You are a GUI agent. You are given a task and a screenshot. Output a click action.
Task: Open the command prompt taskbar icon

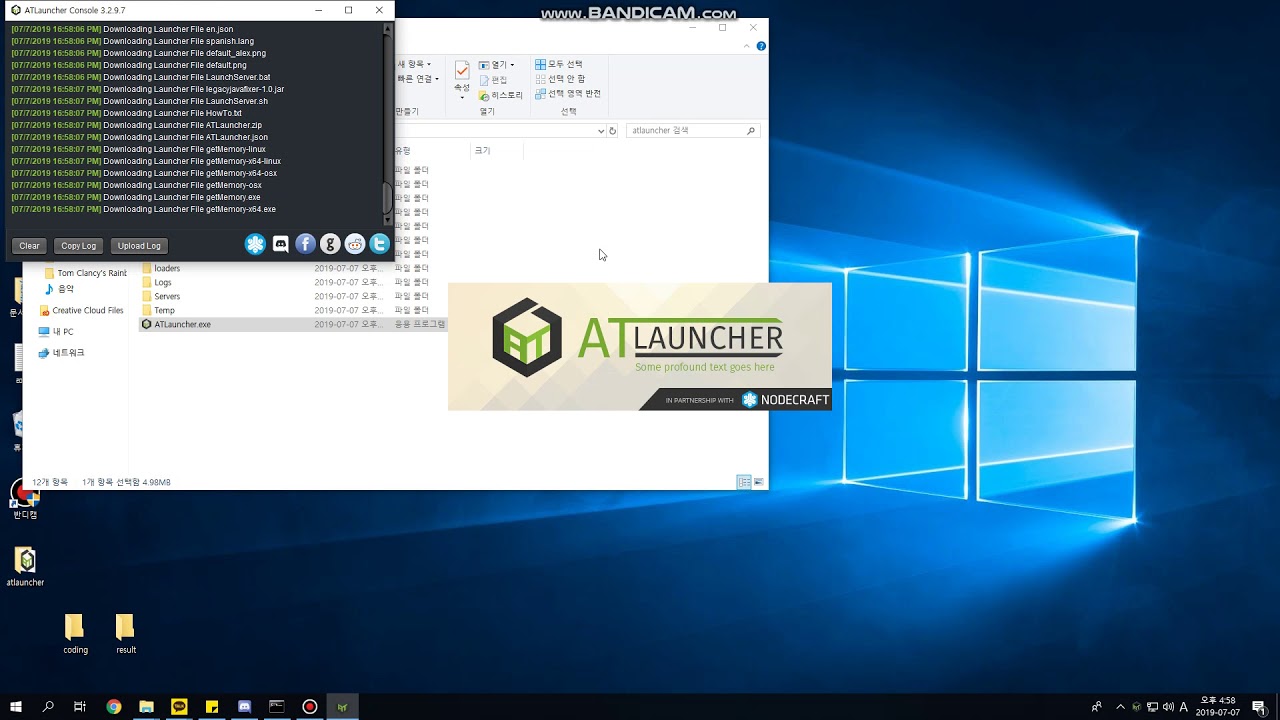tap(277, 707)
